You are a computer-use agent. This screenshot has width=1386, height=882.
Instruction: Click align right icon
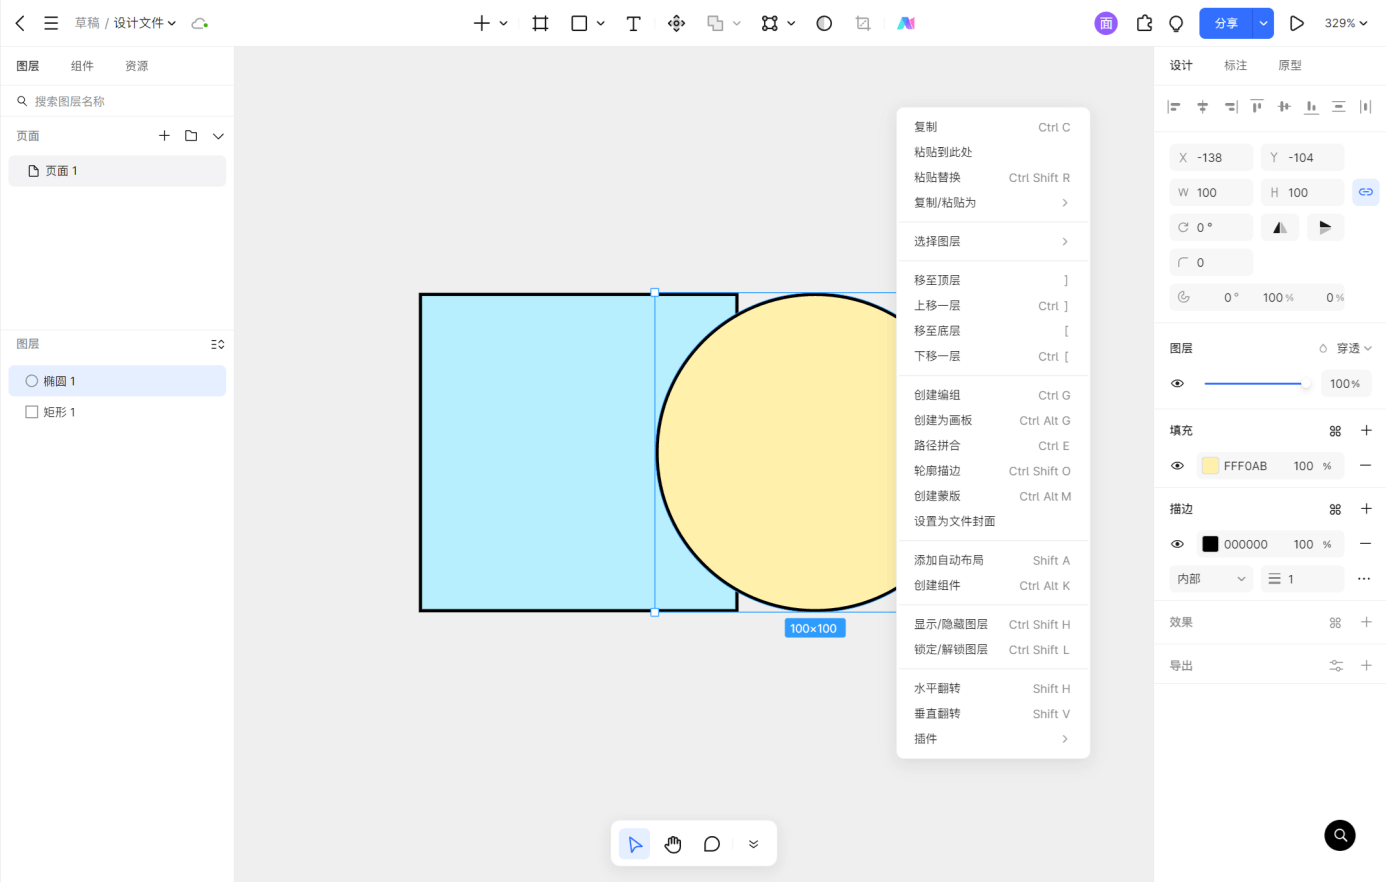click(x=1230, y=106)
